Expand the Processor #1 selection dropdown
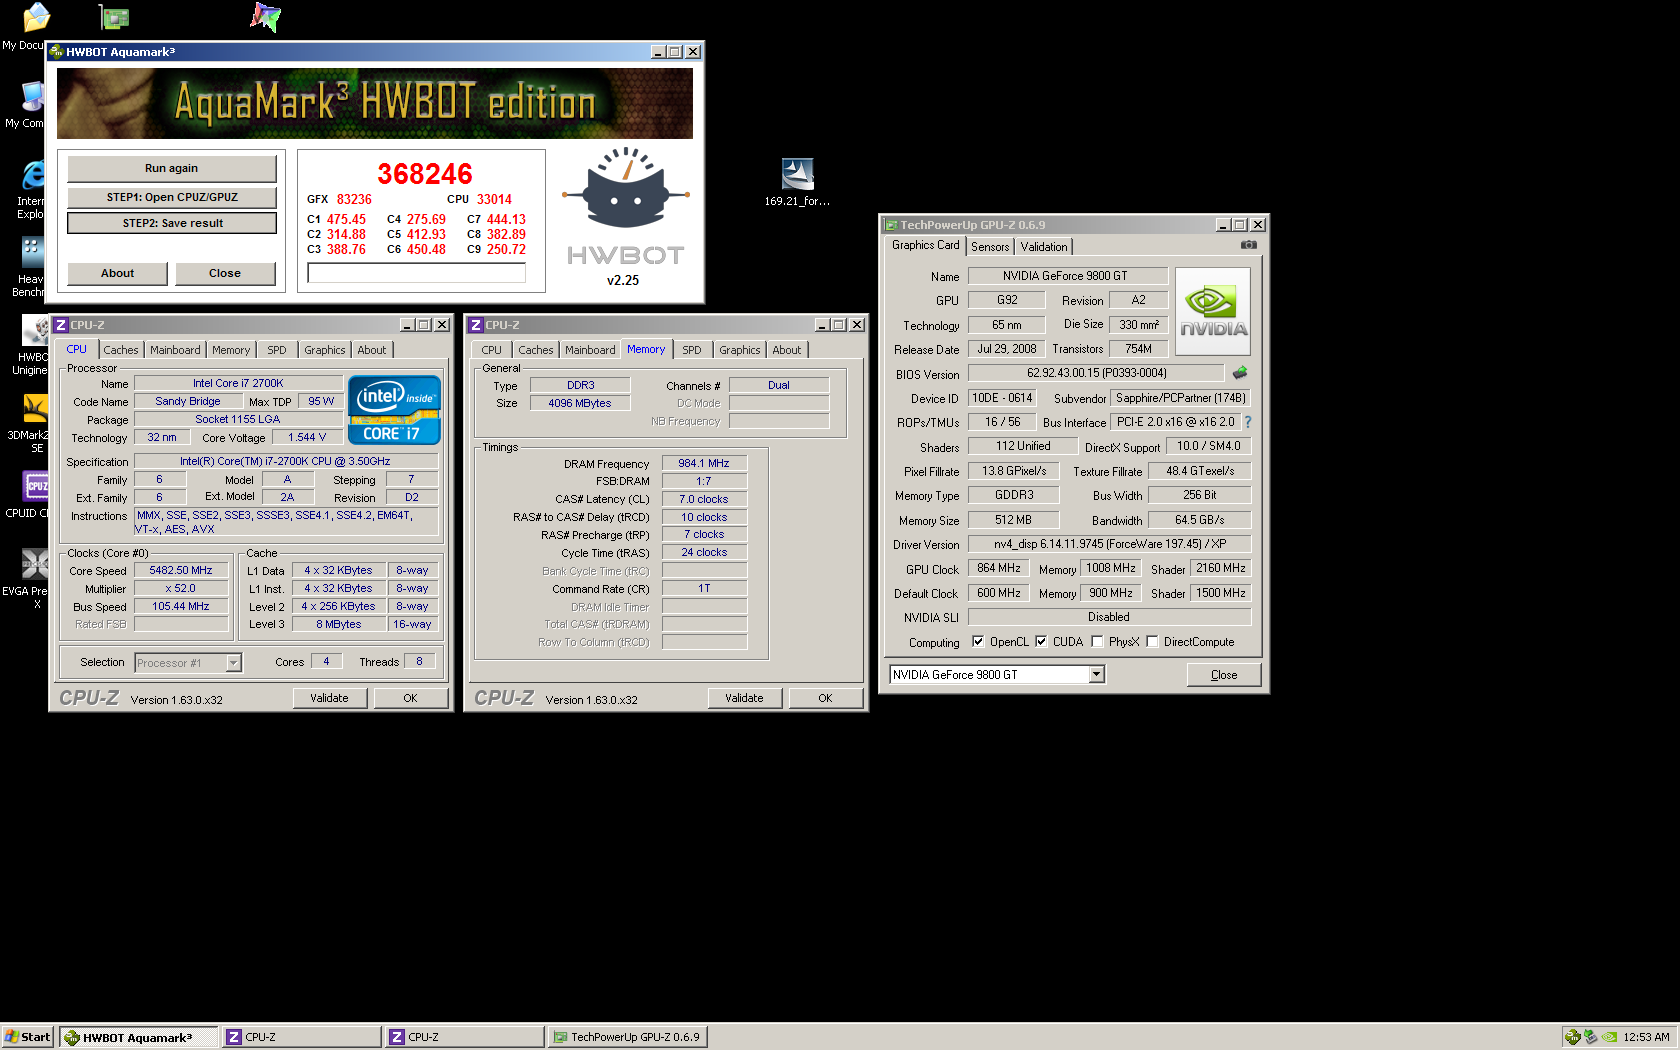This screenshot has width=1680, height=1050. pyautogui.click(x=233, y=663)
